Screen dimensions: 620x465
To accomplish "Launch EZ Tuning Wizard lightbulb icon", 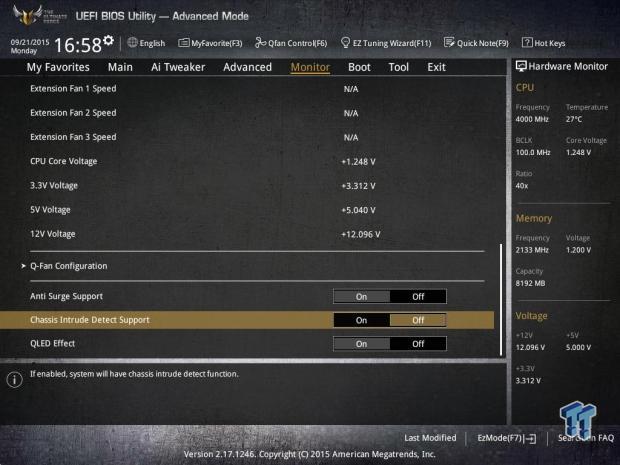I will (x=345, y=42).
